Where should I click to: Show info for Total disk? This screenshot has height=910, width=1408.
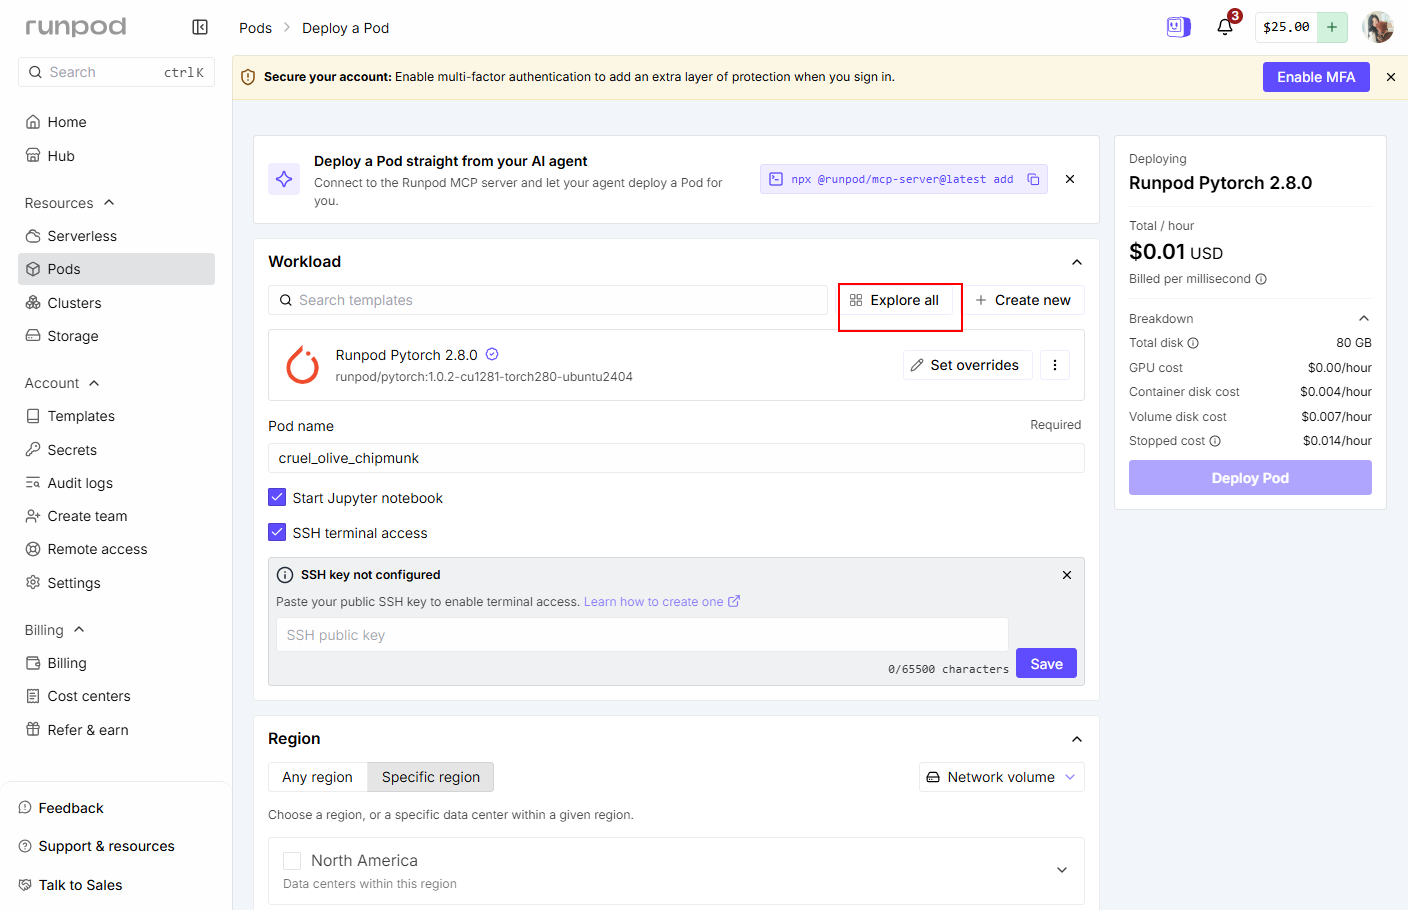1193,343
